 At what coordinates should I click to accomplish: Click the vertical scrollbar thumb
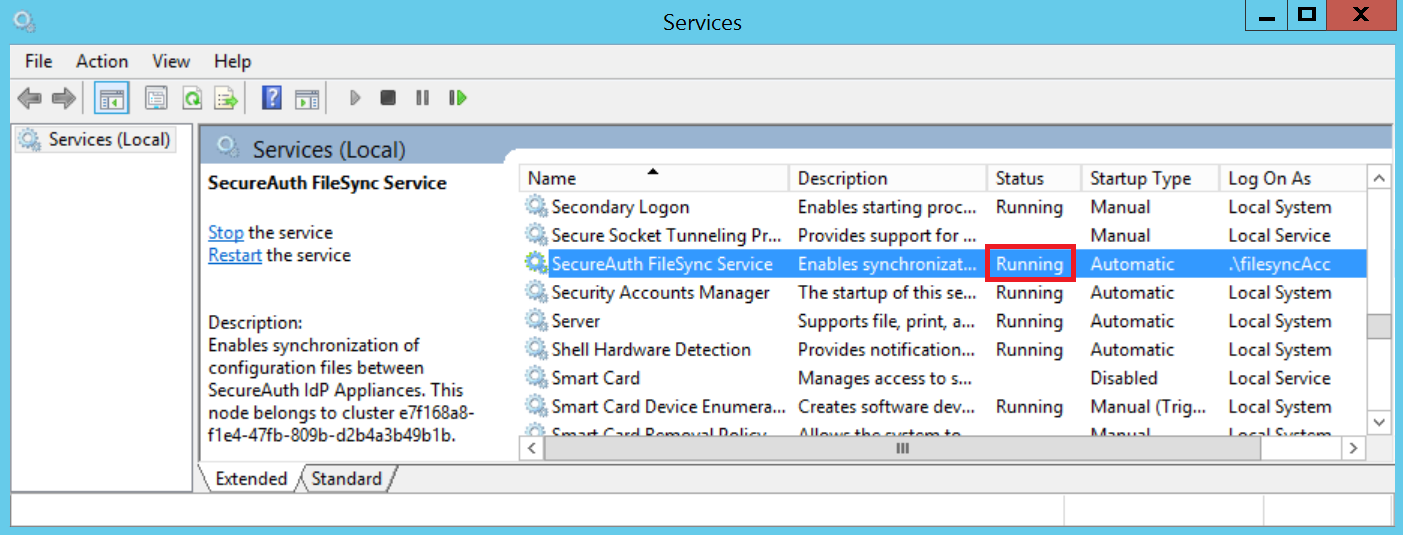1380,326
